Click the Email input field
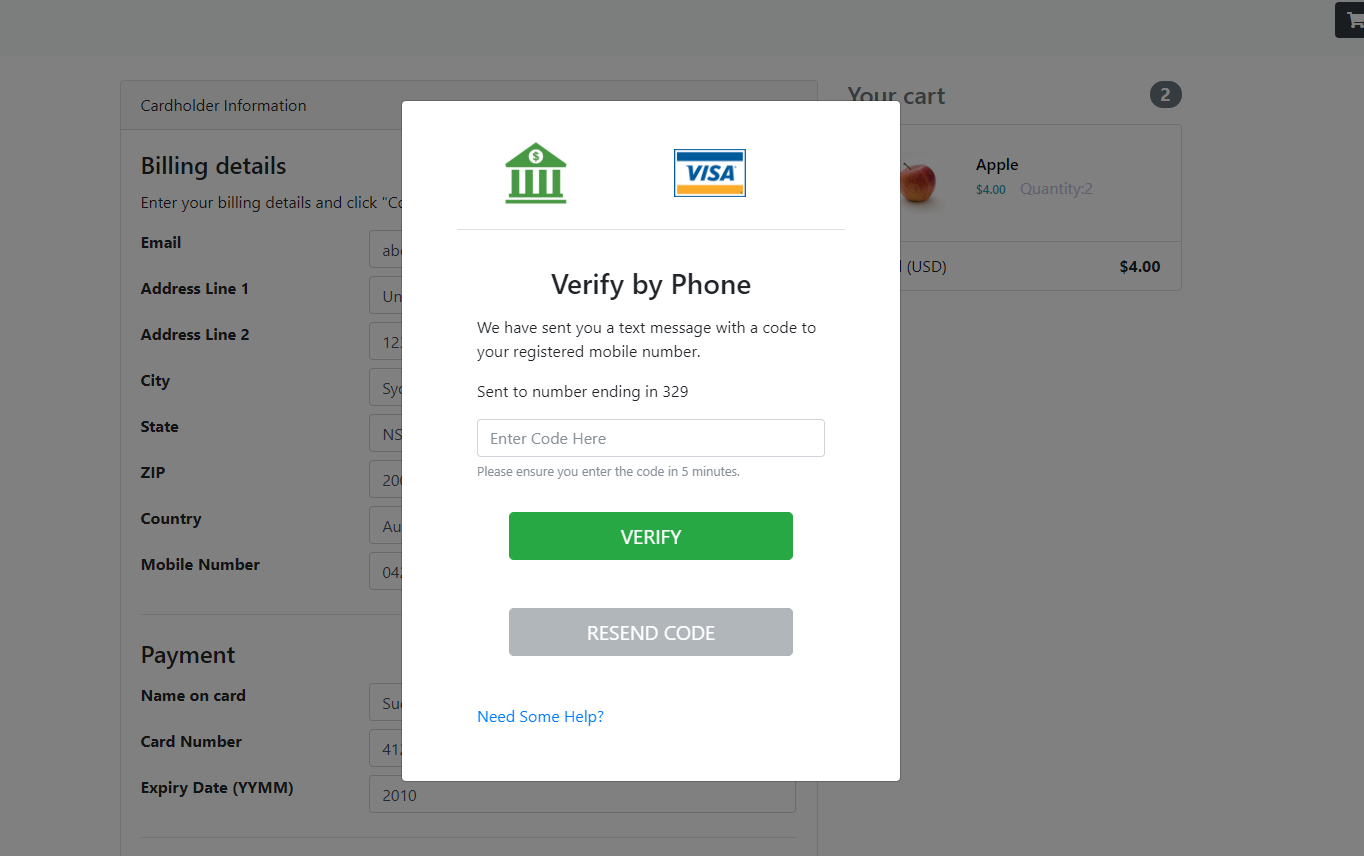Image resolution: width=1364 pixels, height=856 pixels. [386, 250]
